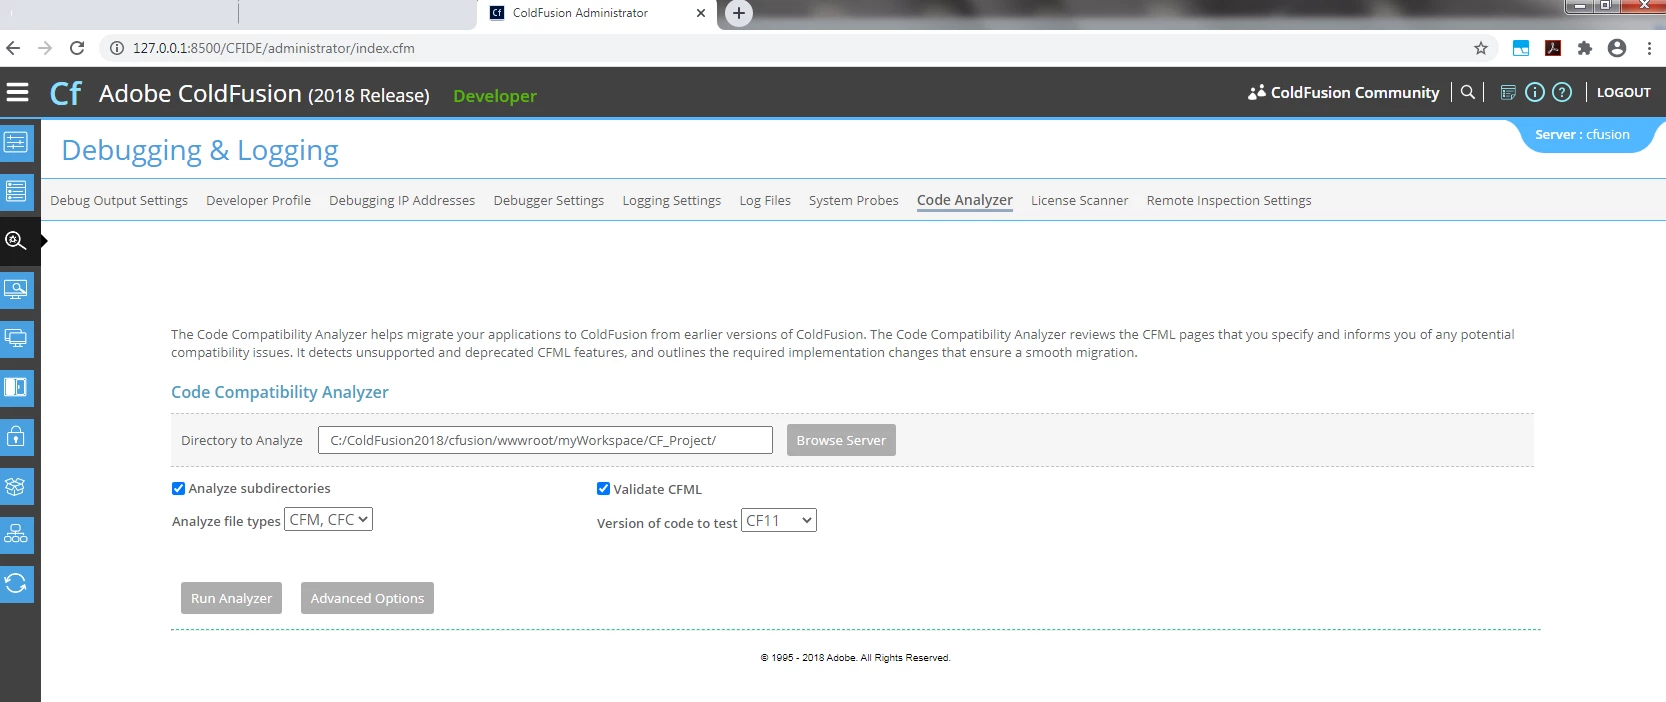The height and width of the screenshot is (702, 1666).
Task: Open the help question mark icon
Action: click(x=1562, y=92)
